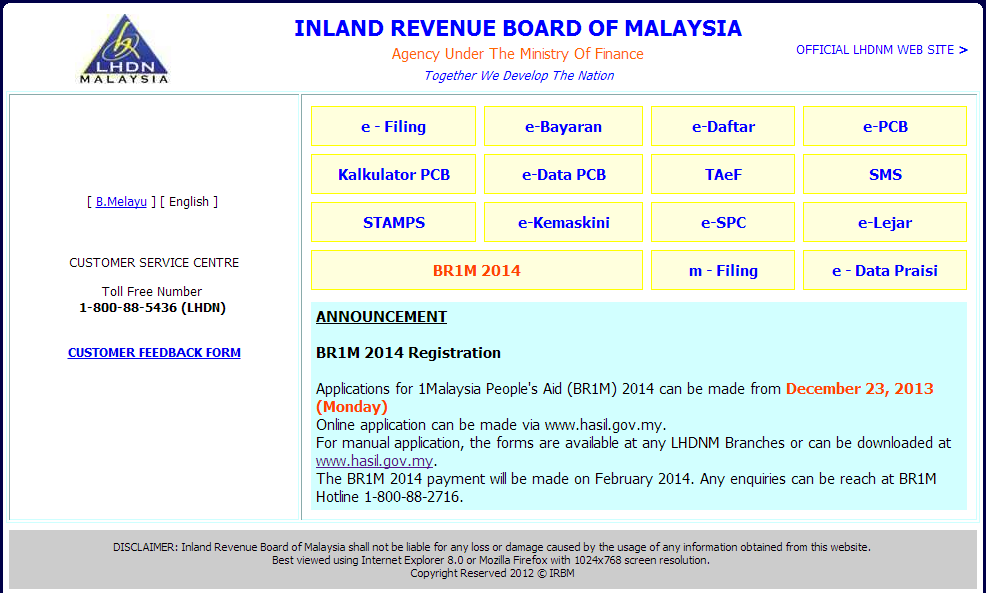
Task: Follow the www.hasil.gov.my hyperlink in announcement
Action: point(374,461)
